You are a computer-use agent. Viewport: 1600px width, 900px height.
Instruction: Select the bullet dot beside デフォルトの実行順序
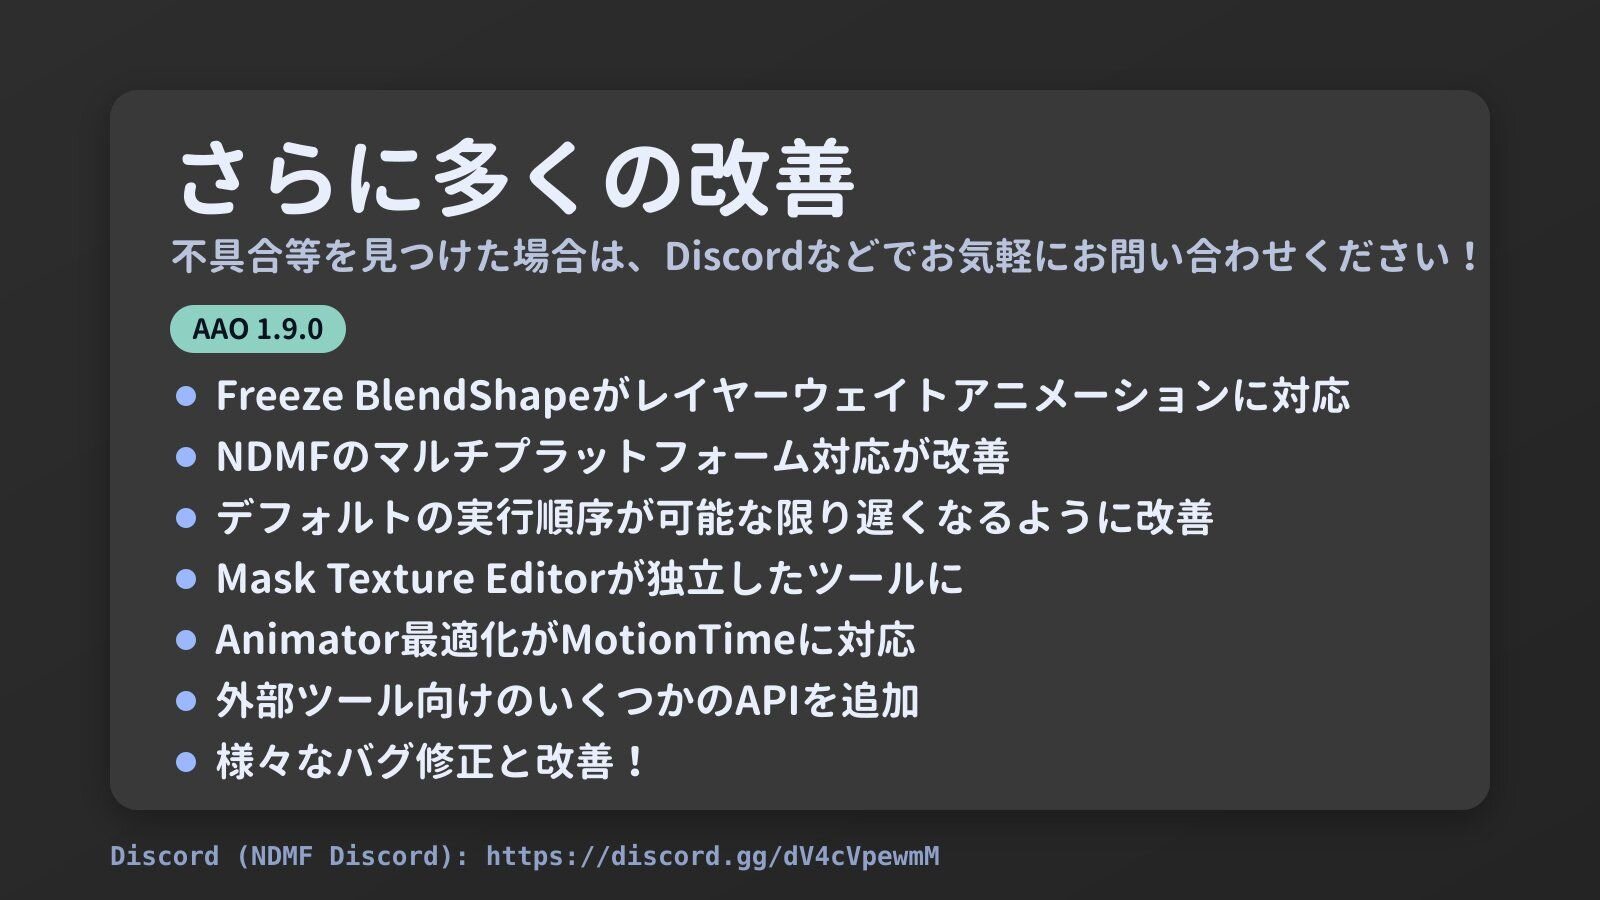186,518
